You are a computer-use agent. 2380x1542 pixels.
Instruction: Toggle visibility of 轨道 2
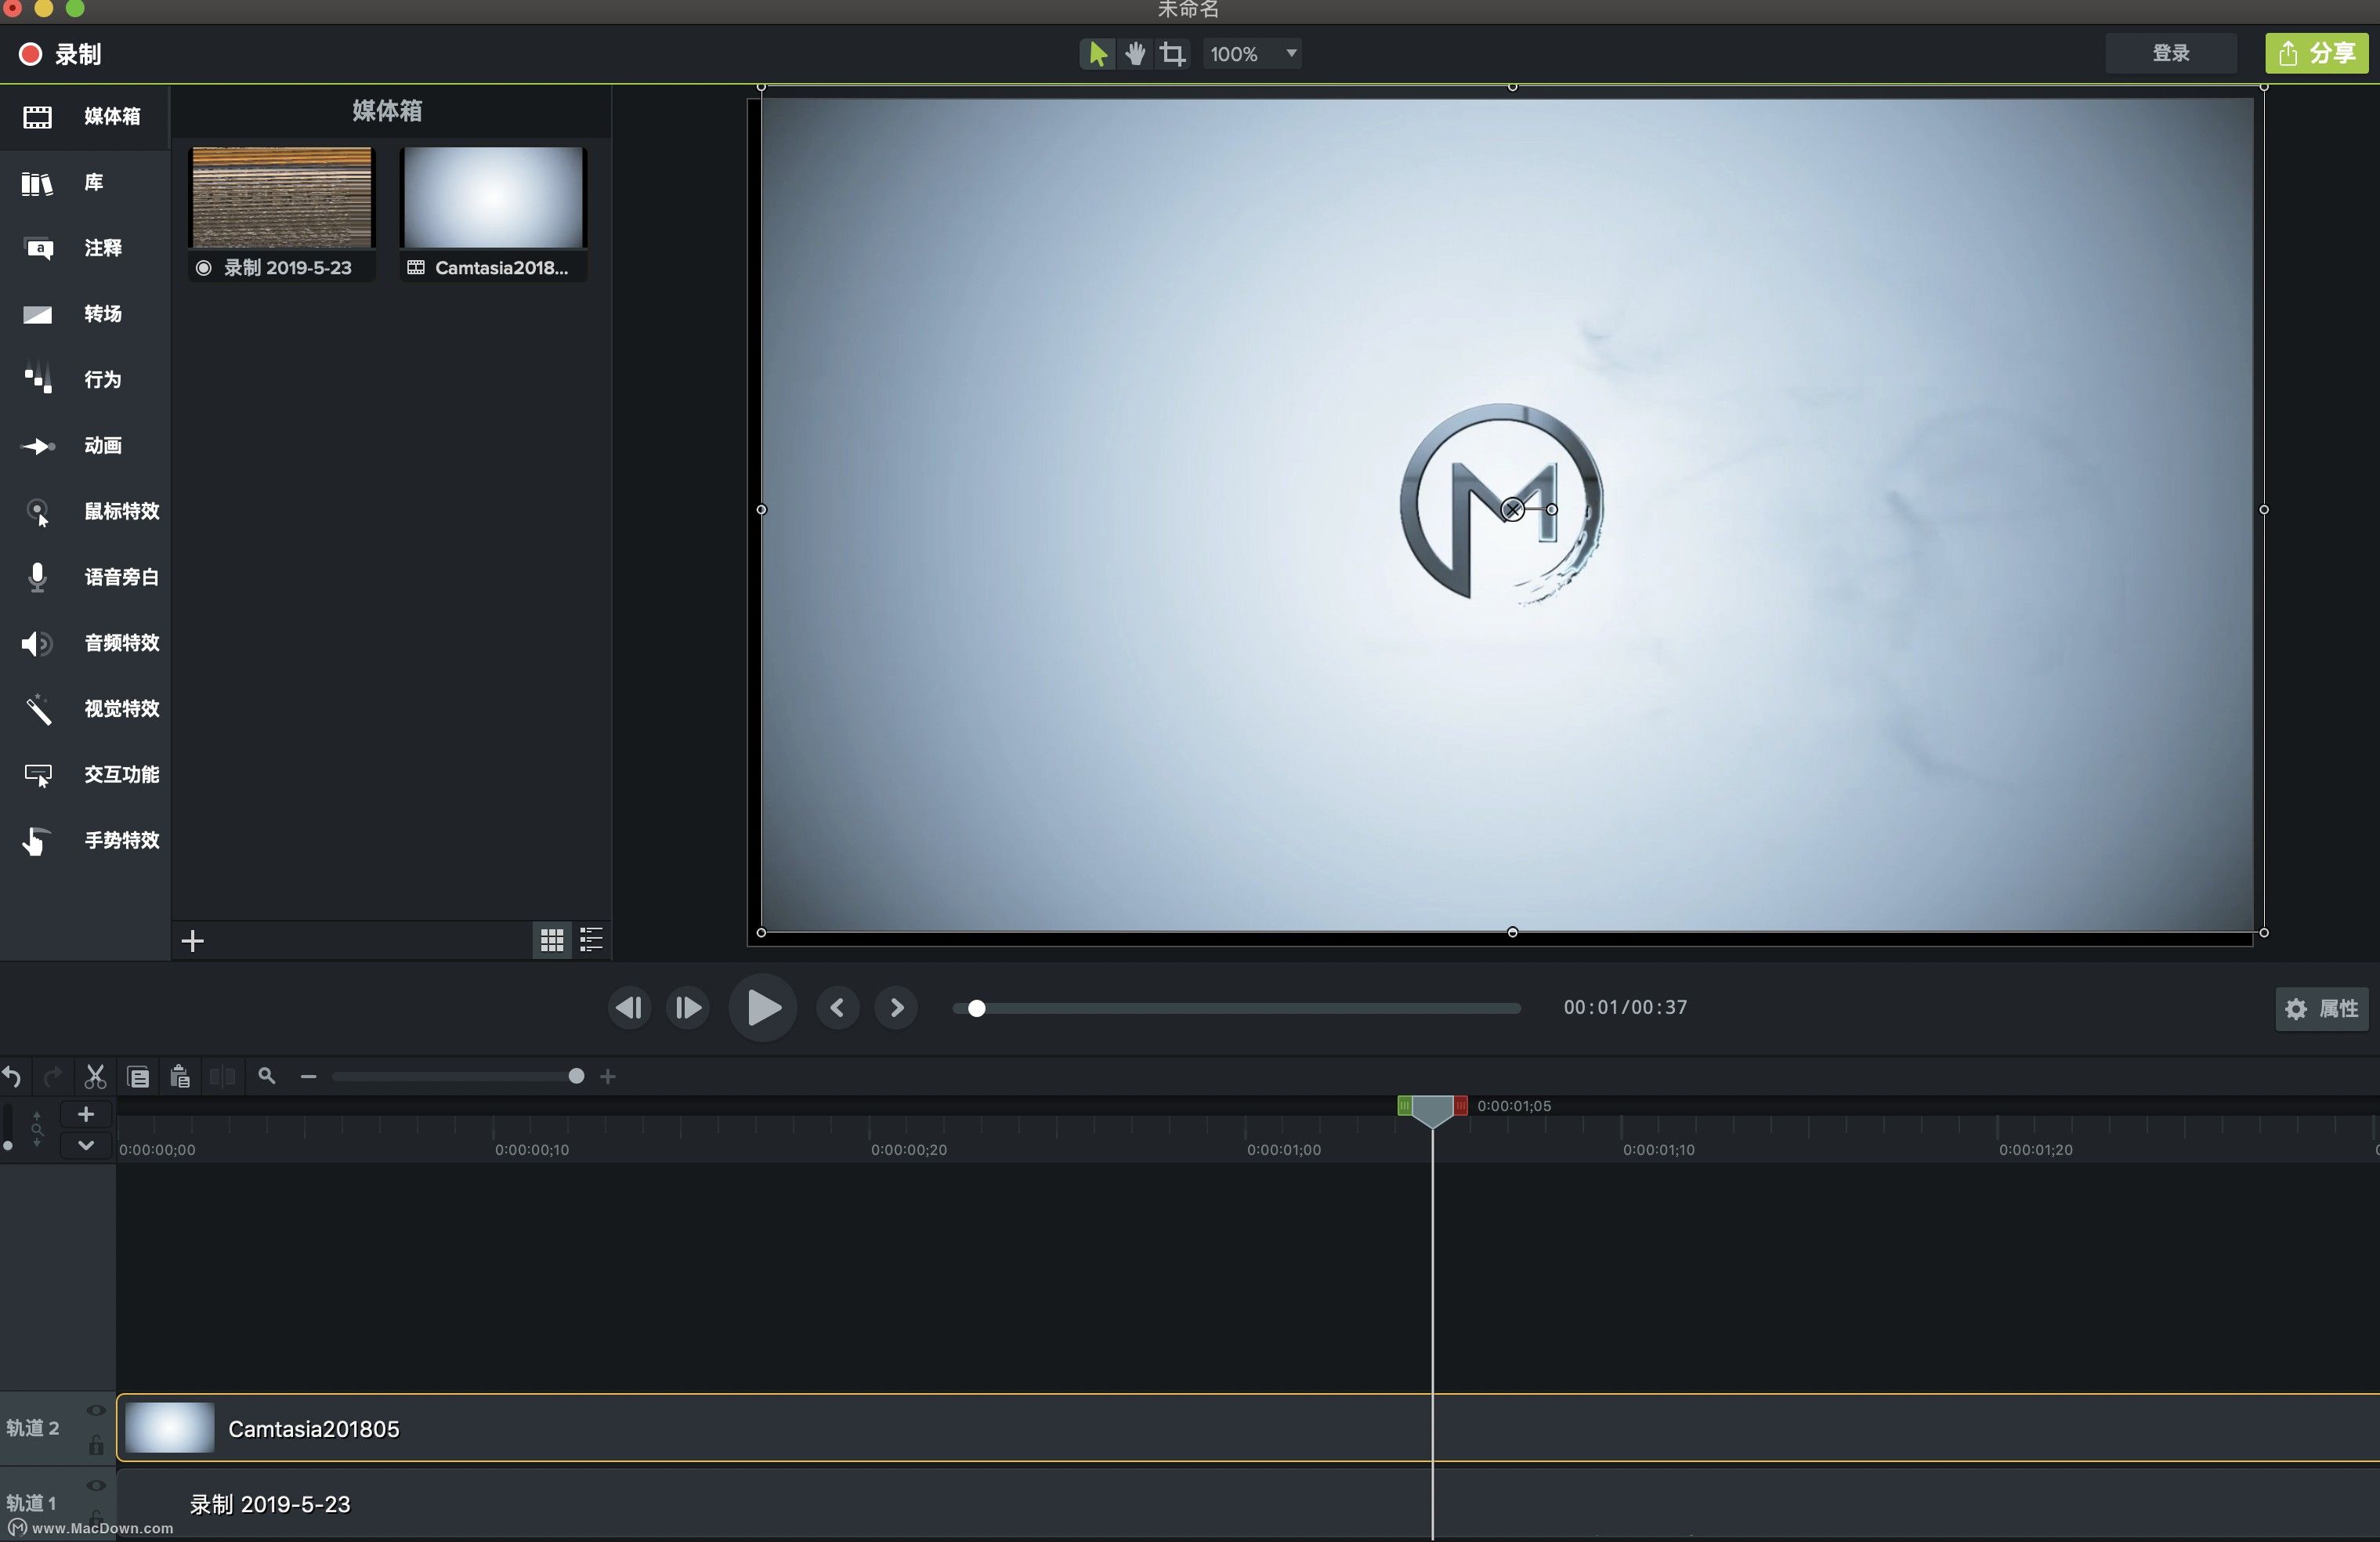coord(96,1411)
